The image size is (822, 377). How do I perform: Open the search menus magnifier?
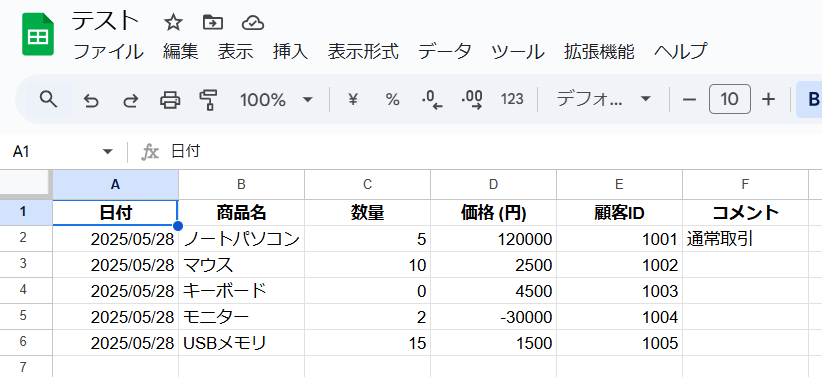[x=49, y=99]
